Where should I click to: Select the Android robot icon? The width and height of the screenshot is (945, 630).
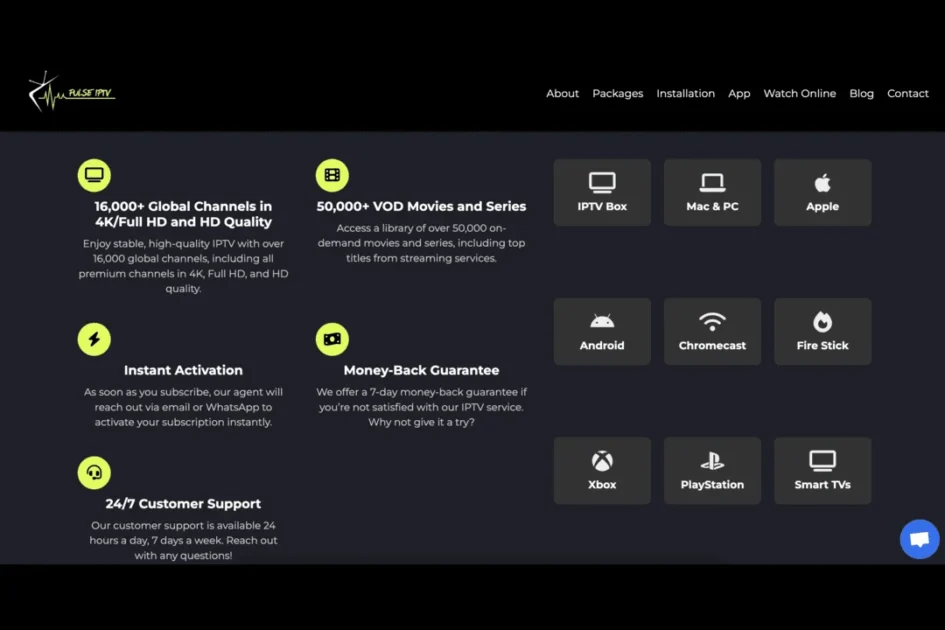coord(602,322)
